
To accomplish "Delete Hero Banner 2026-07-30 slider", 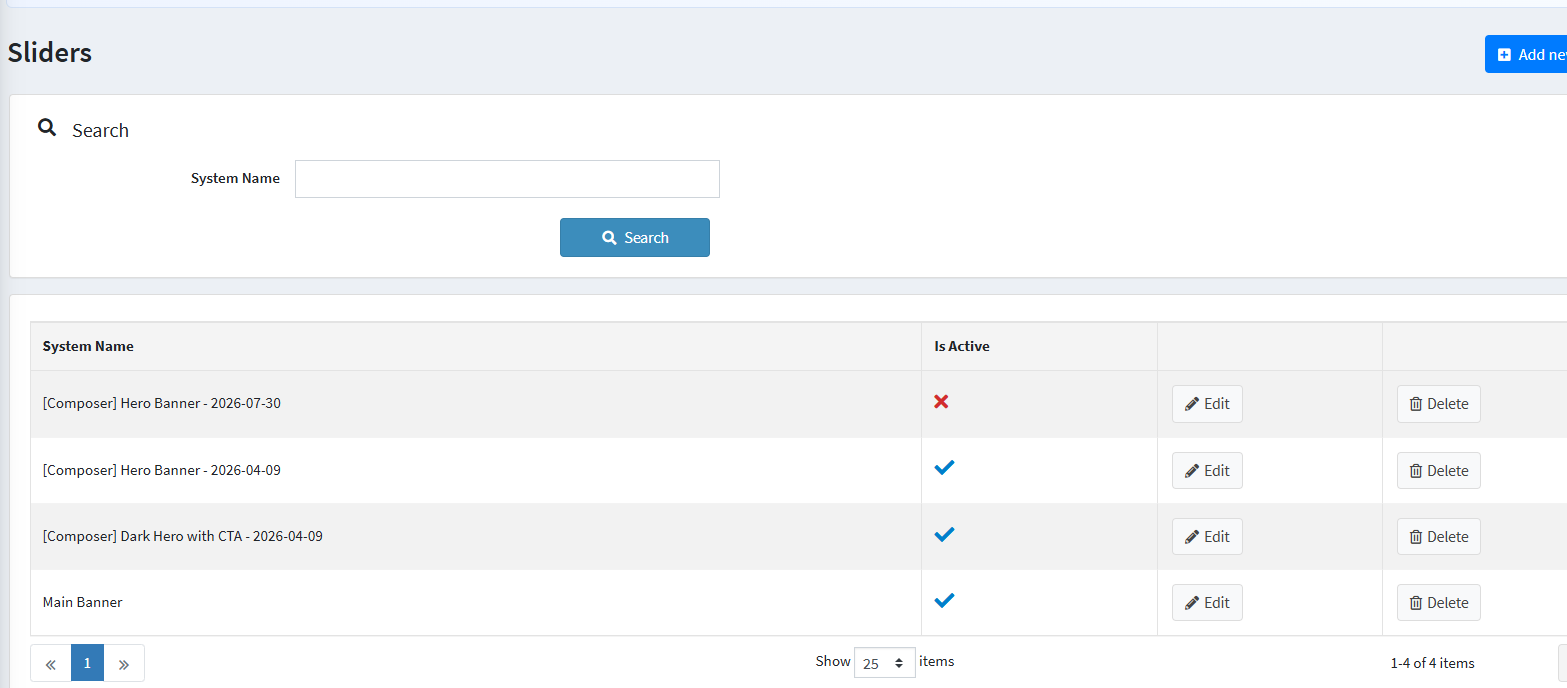I will click(x=1439, y=404).
